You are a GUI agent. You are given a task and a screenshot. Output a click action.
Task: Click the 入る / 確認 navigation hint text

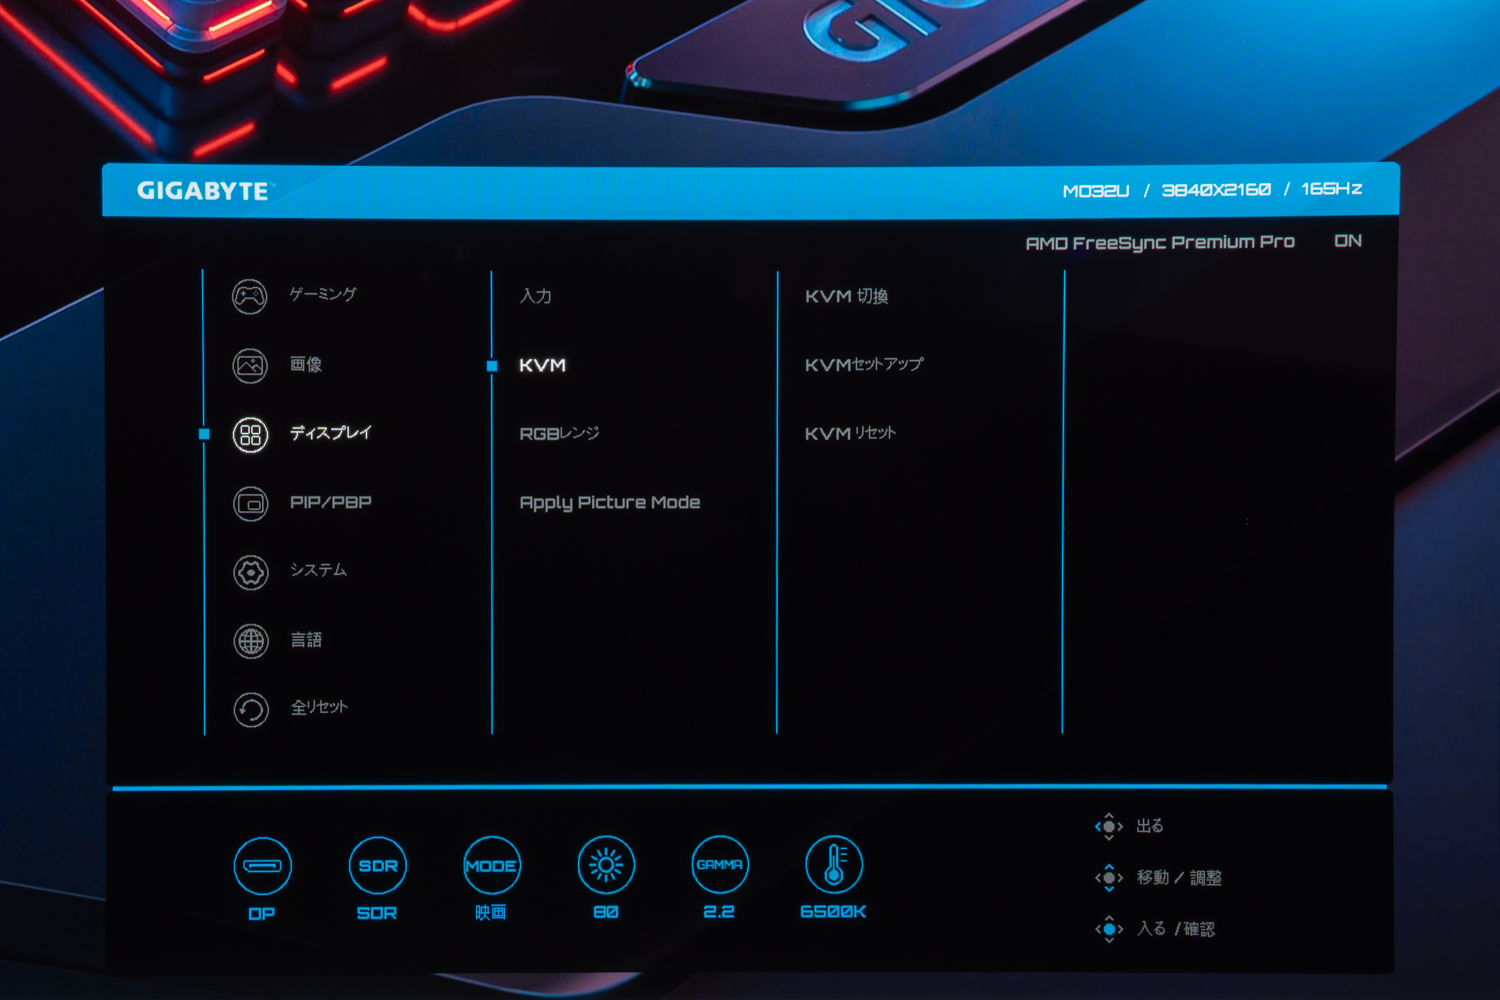(x=1176, y=929)
